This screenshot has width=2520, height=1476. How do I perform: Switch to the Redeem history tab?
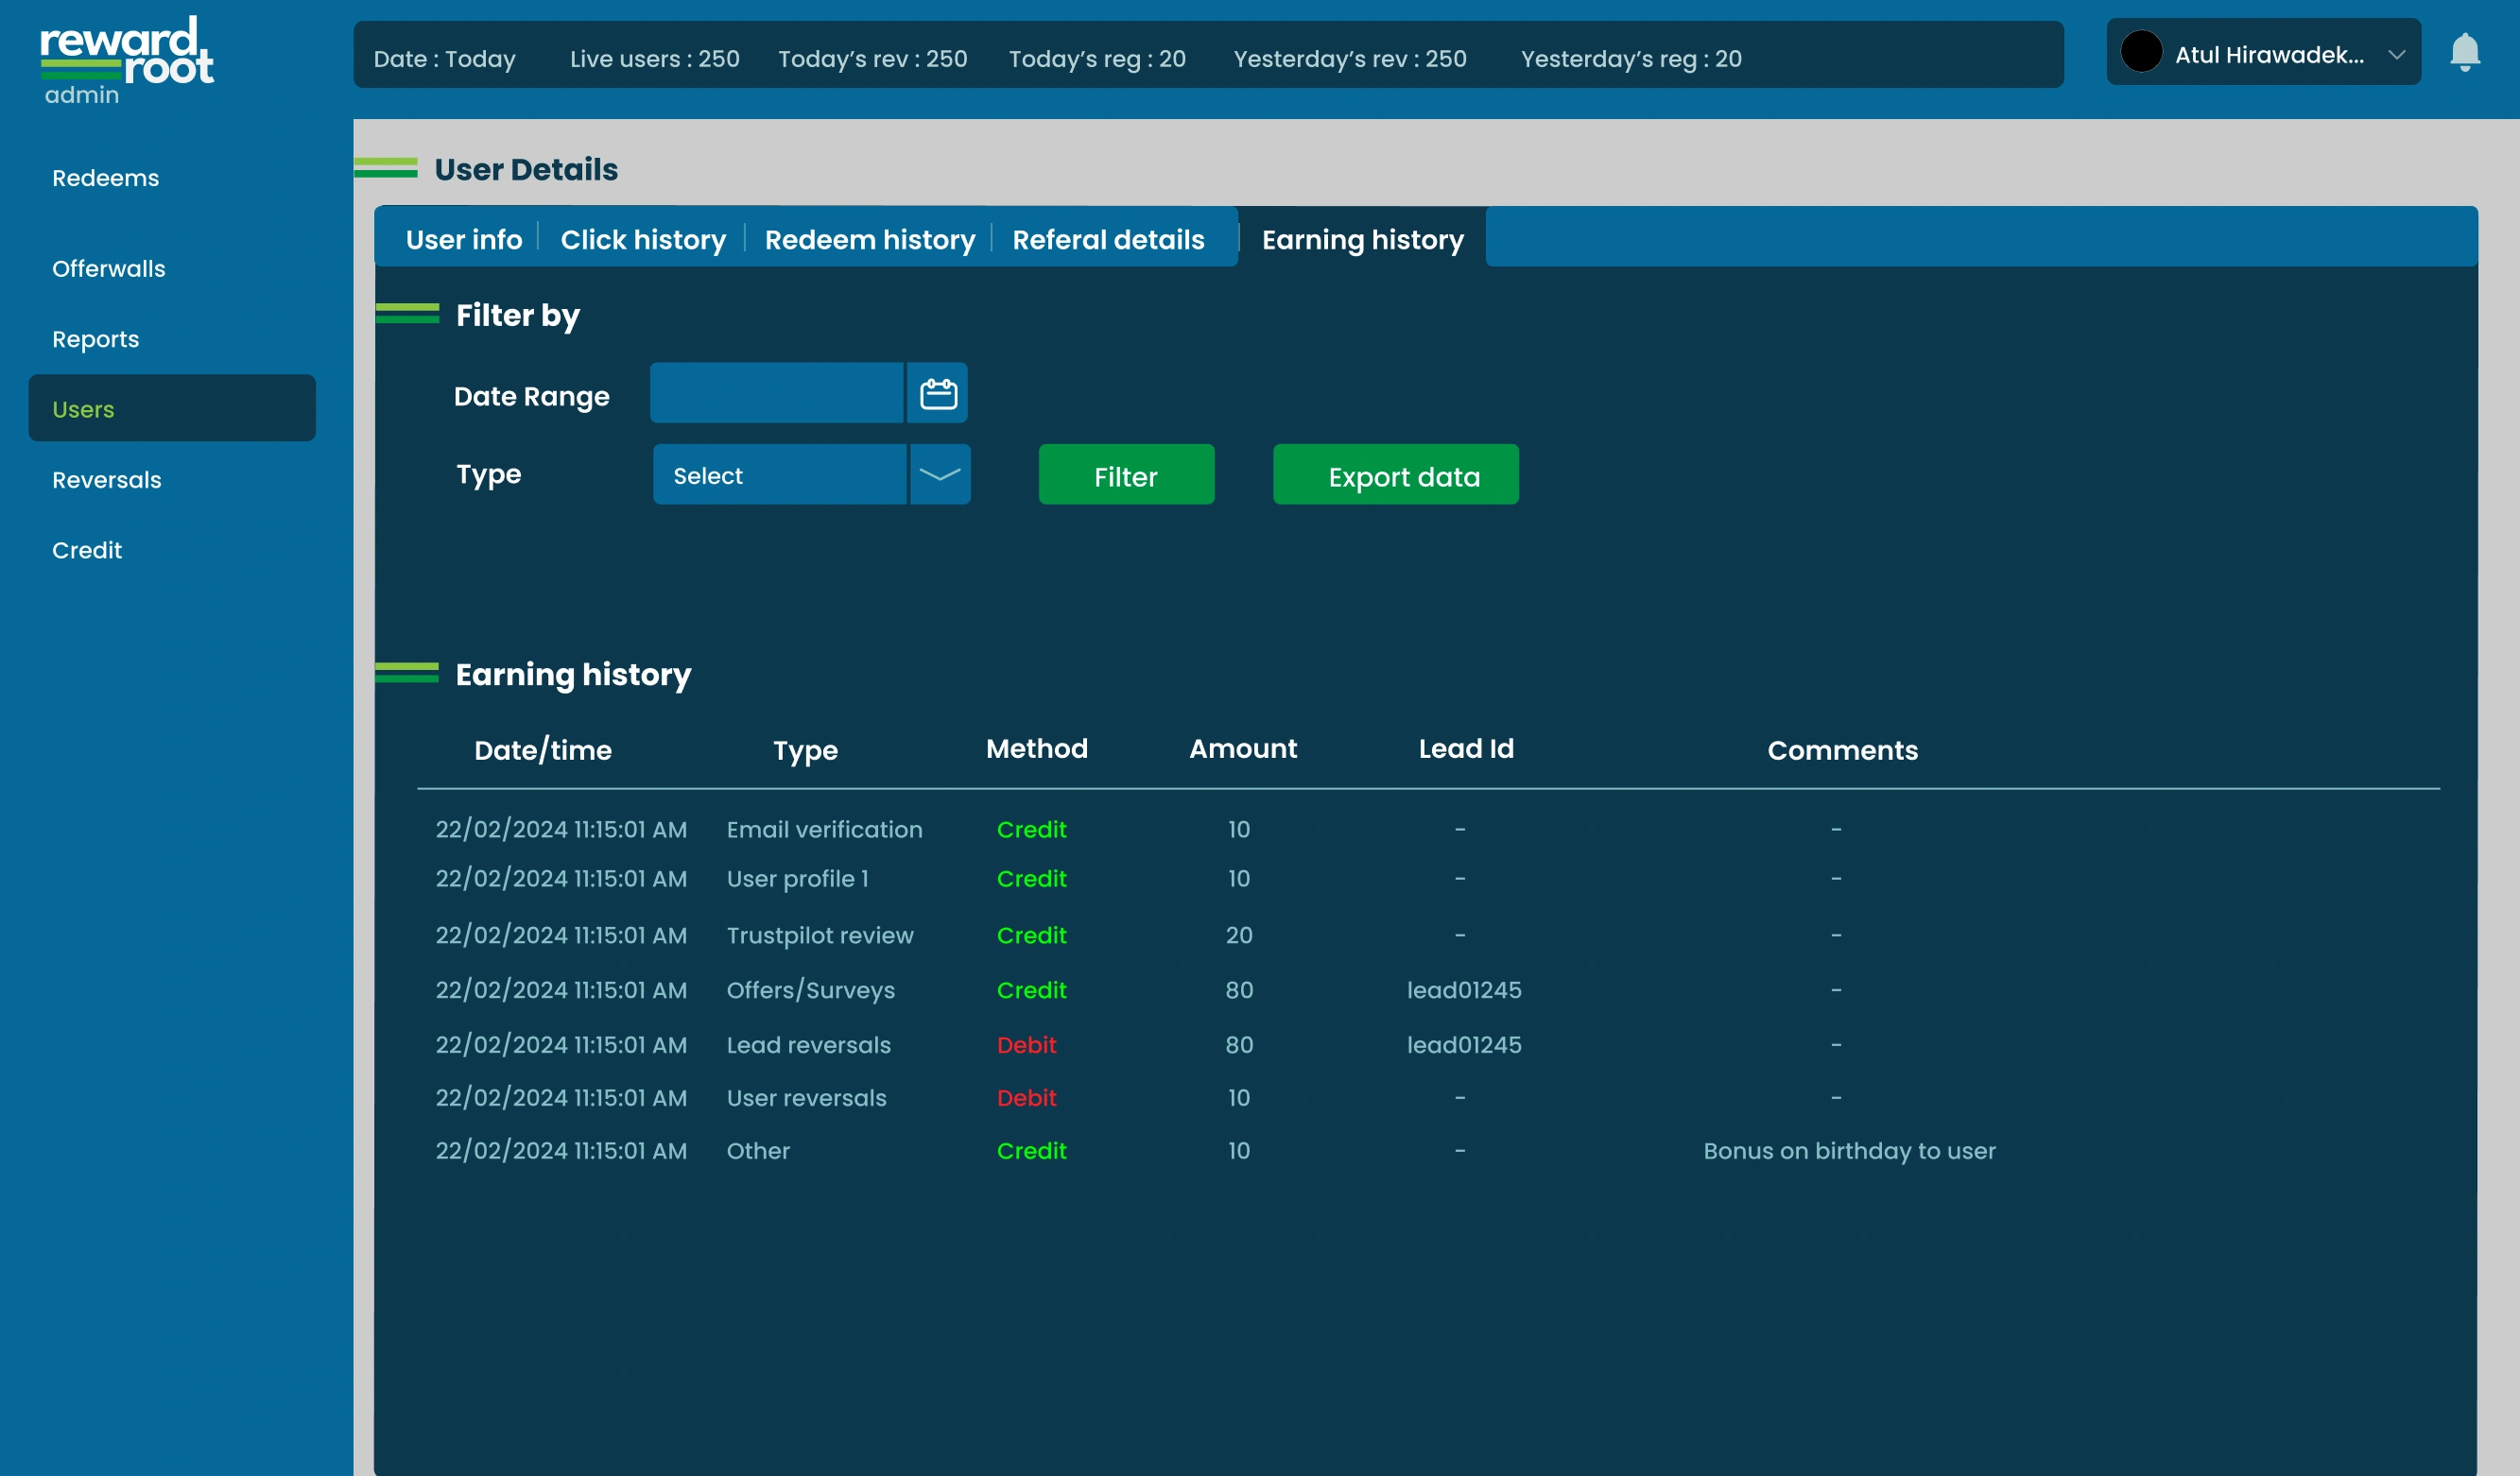click(869, 239)
